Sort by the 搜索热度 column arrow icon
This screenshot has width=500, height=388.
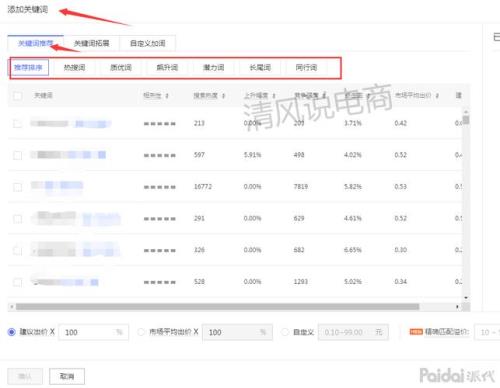coord(223,96)
